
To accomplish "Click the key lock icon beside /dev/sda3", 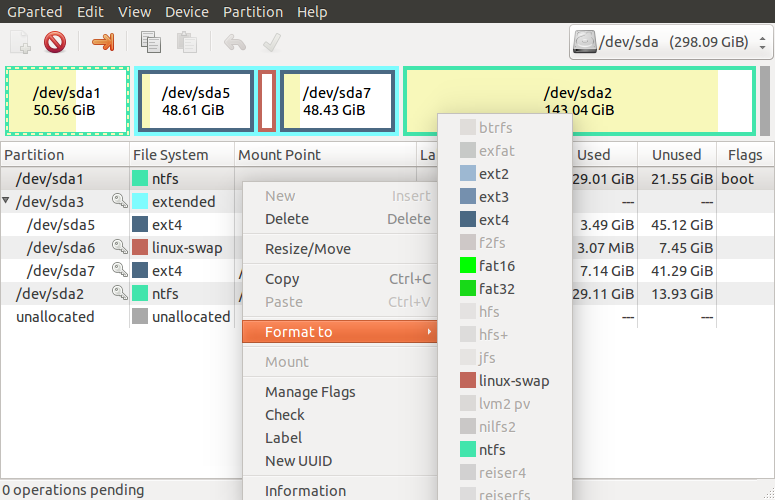I will click(x=120, y=201).
